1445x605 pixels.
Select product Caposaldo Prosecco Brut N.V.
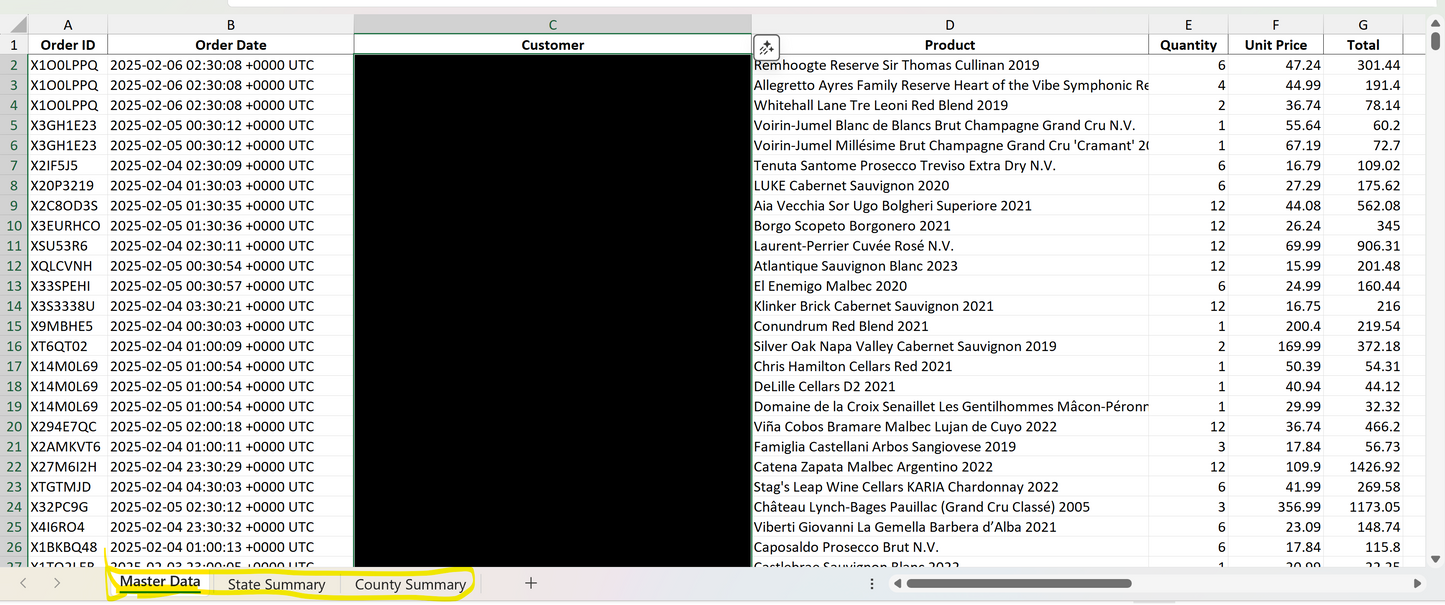949,547
